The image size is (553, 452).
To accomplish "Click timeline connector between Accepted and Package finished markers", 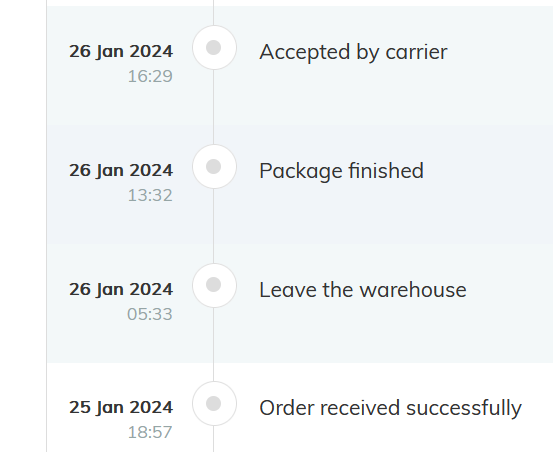I will [x=213, y=107].
